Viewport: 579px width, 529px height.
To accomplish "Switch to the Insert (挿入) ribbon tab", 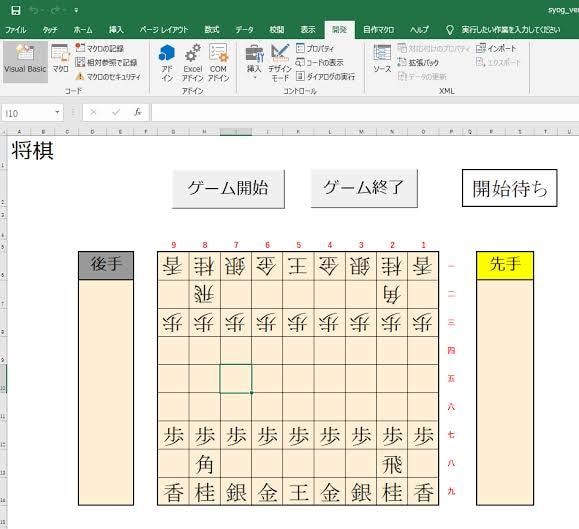I will 116,30.
